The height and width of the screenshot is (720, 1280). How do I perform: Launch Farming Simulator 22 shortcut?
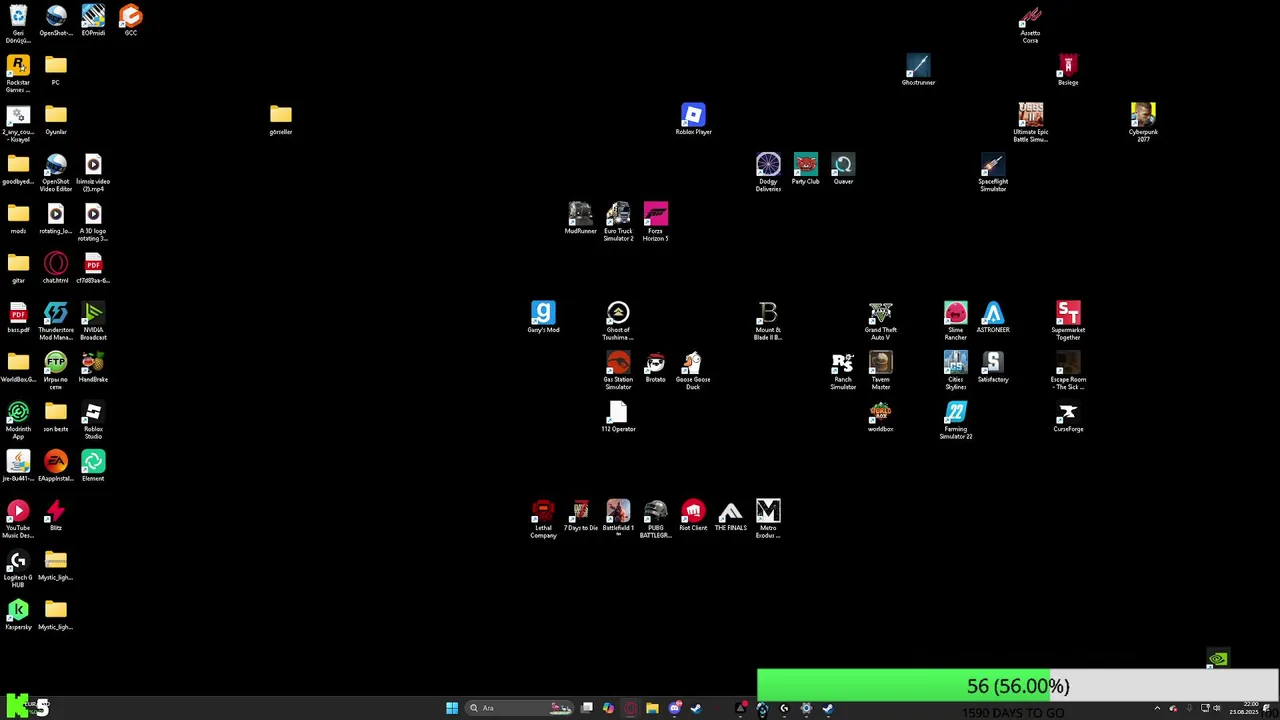point(955,420)
